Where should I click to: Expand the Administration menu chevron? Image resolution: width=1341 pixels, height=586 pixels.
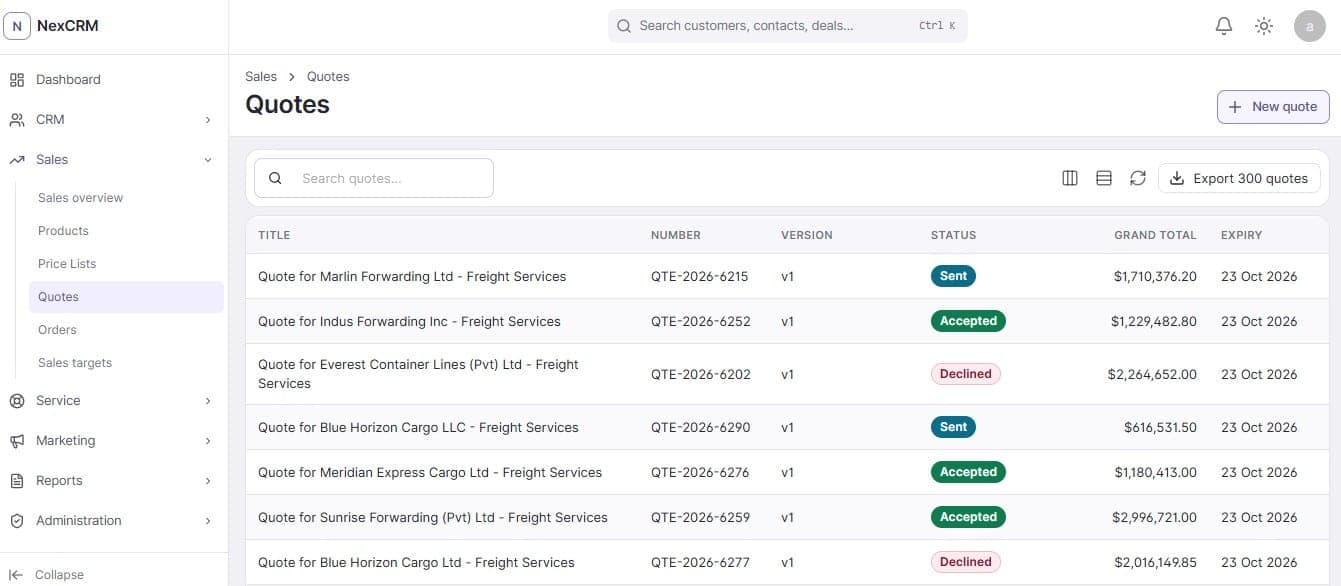(x=208, y=521)
